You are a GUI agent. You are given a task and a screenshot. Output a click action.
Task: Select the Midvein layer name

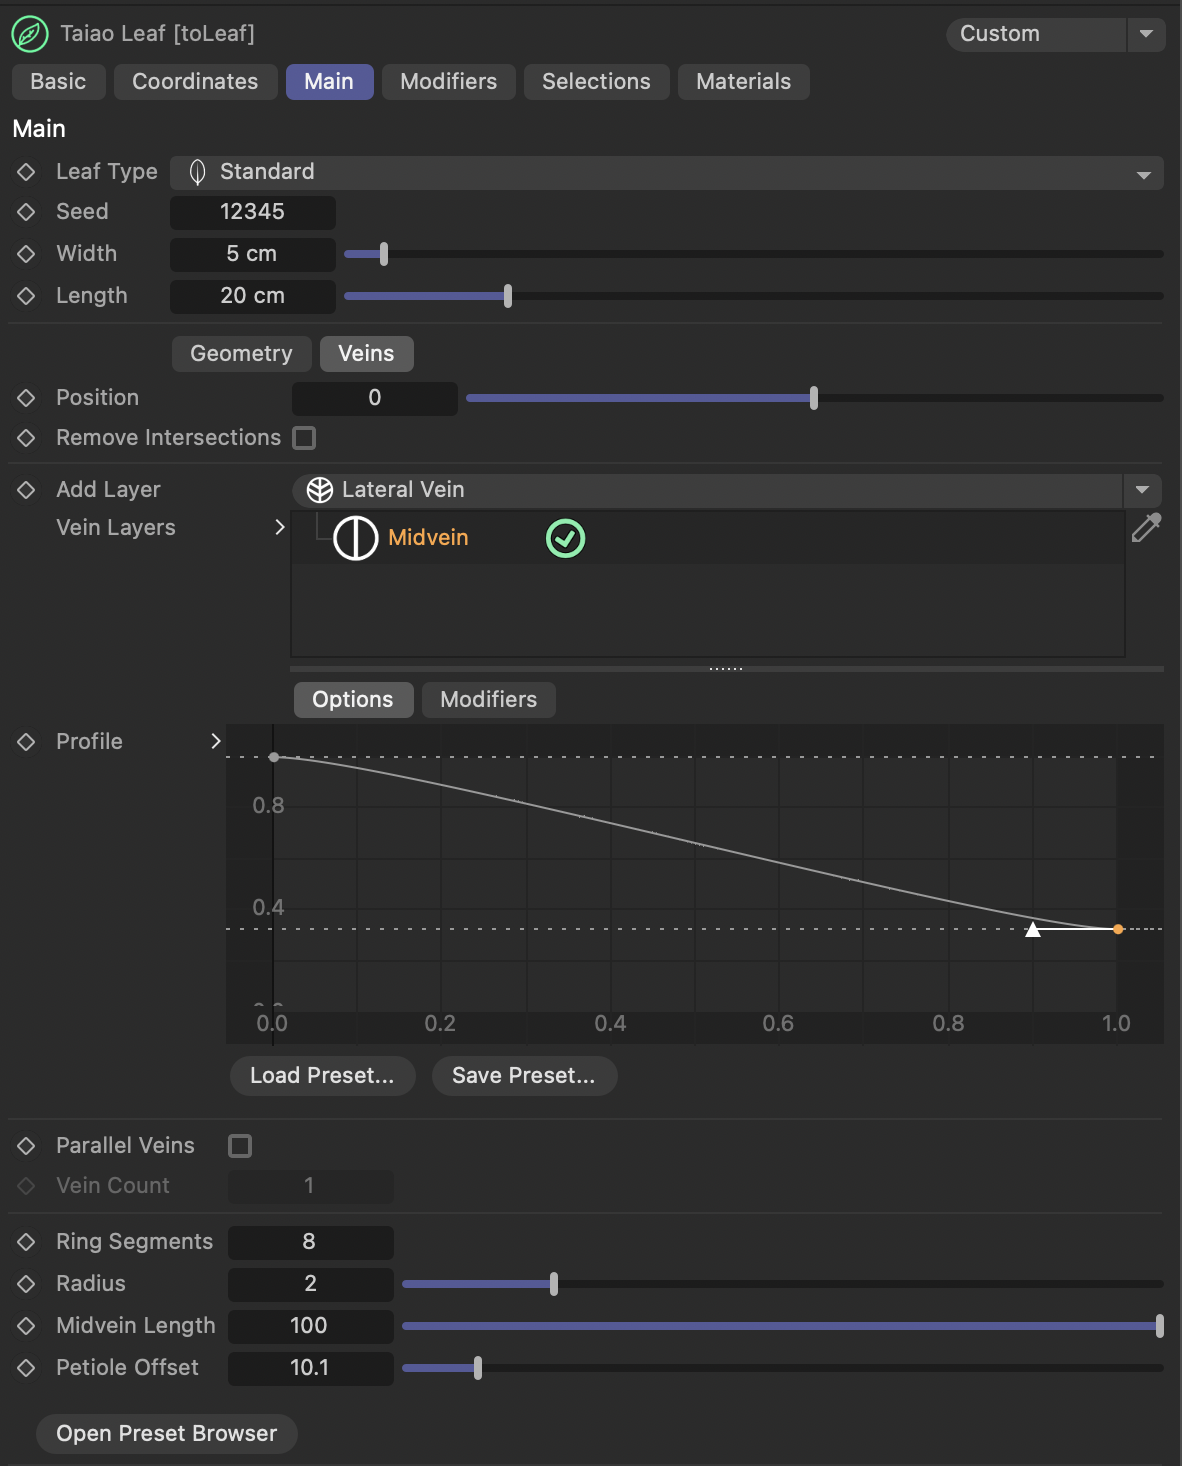[x=428, y=538]
